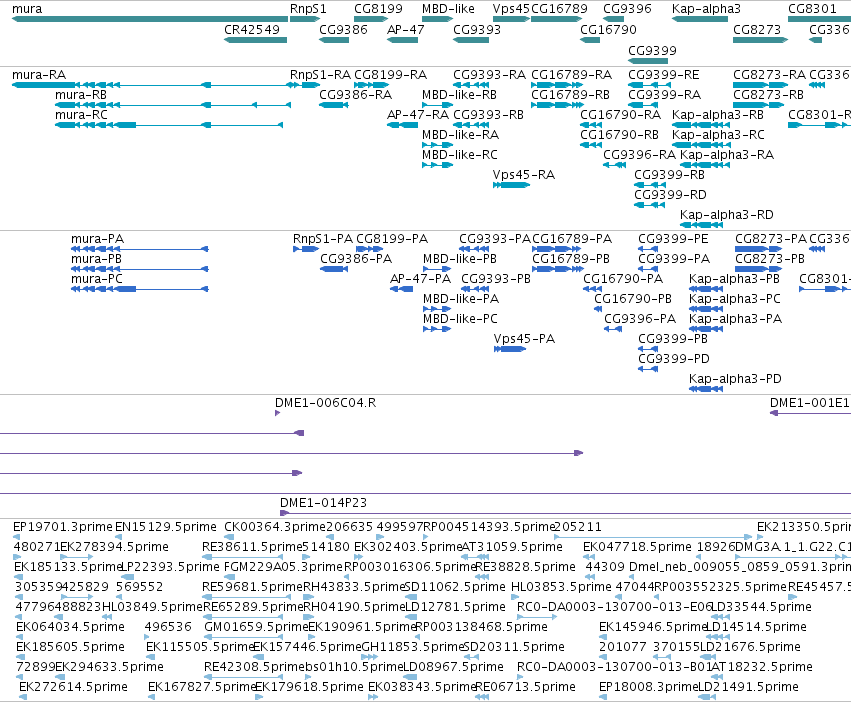Viewport: 851px width, 702px height.
Task: Click the CG9396-PA protein label
Action: coord(640,319)
